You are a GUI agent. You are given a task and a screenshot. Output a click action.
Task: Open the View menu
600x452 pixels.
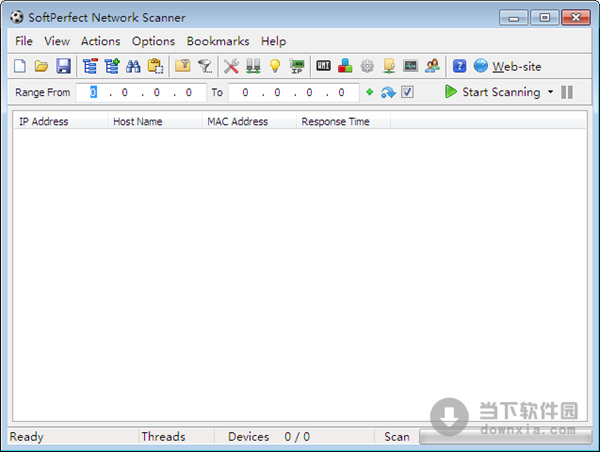[x=57, y=41]
